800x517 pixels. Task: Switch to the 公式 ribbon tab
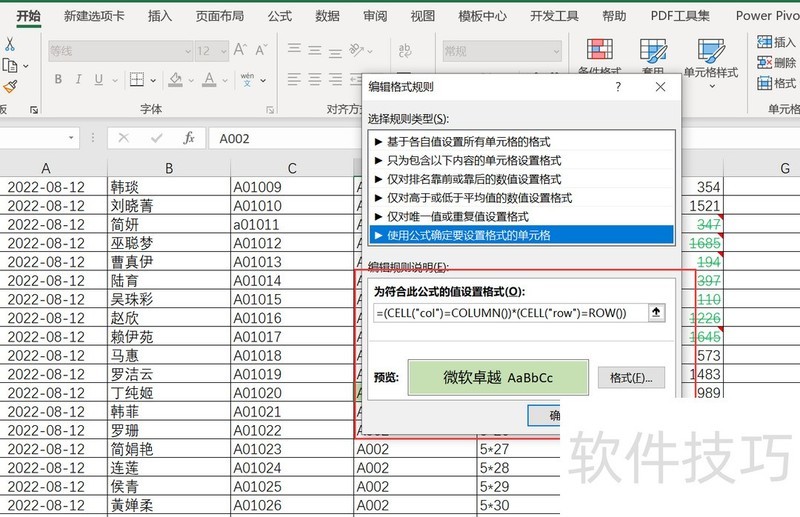pyautogui.click(x=280, y=16)
